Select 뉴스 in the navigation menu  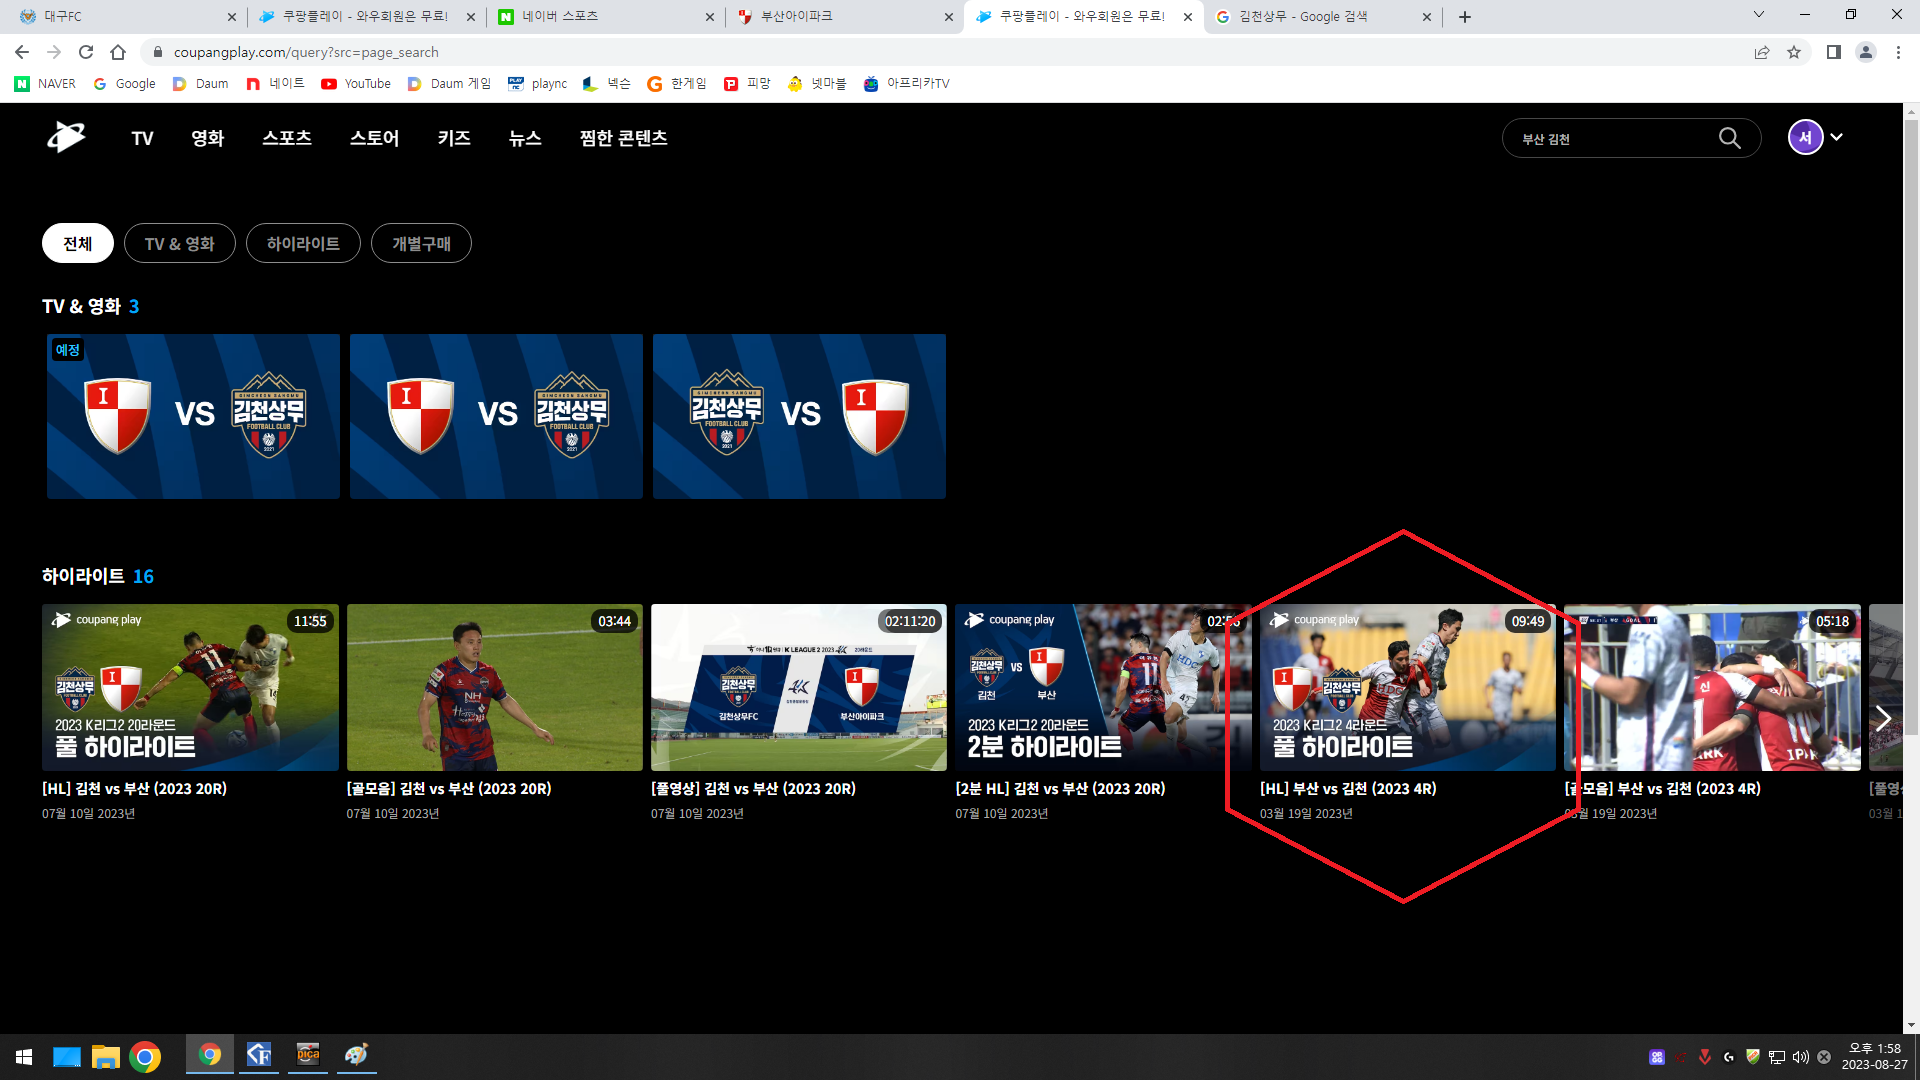[525, 138]
